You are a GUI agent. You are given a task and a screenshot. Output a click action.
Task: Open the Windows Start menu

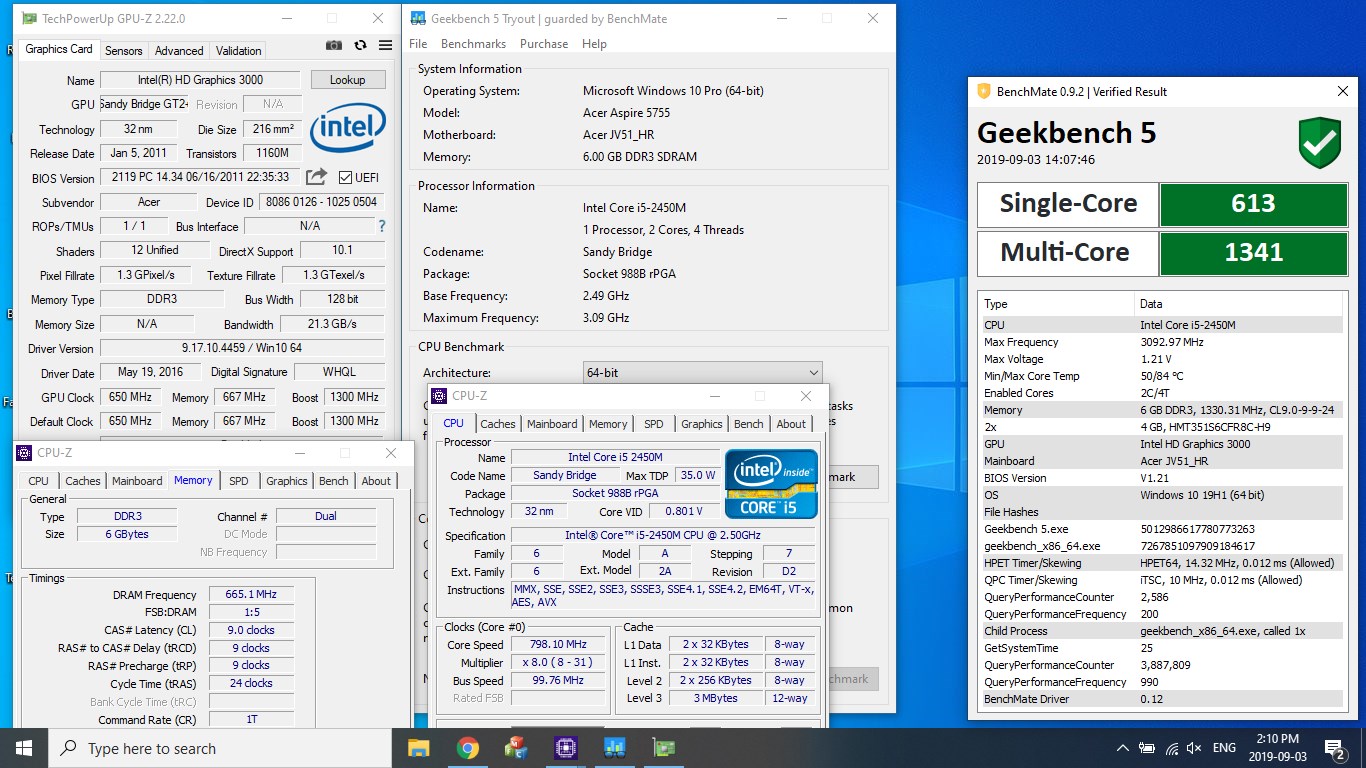coord(24,748)
